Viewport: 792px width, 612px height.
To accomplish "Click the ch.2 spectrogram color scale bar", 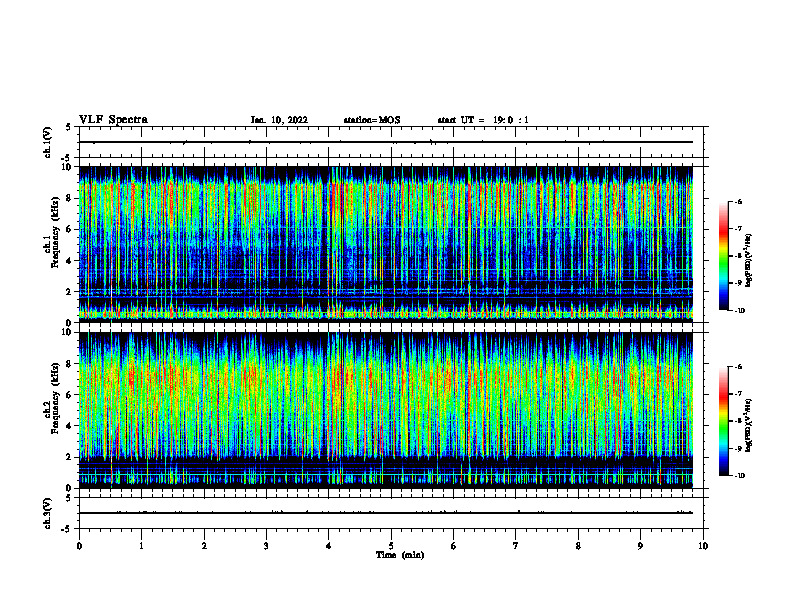I will [x=723, y=421].
